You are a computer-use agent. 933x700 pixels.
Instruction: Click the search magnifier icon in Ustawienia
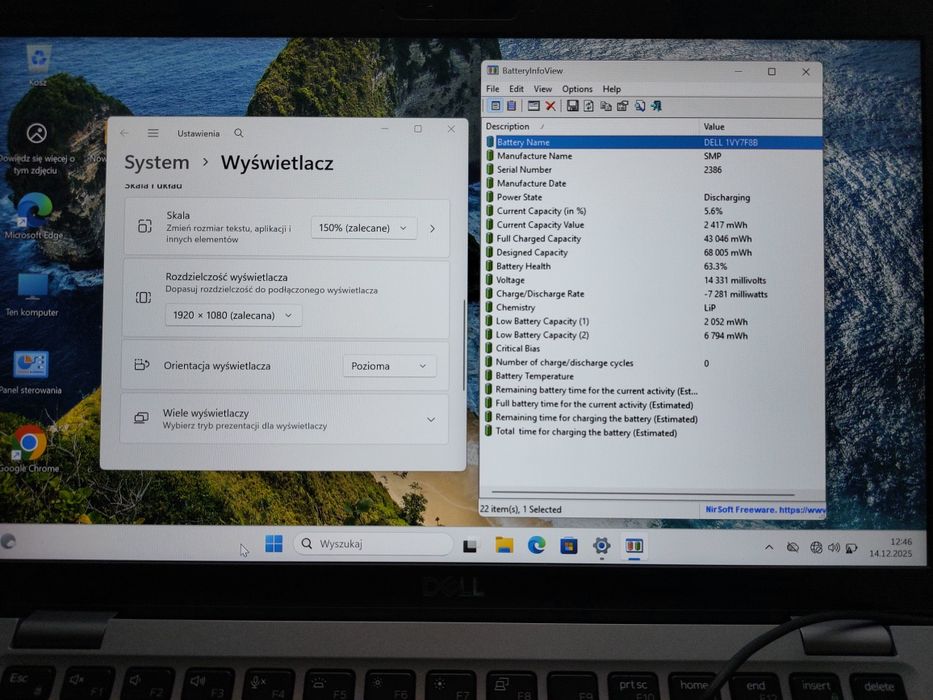pyautogui.click(x=239, y=133)
